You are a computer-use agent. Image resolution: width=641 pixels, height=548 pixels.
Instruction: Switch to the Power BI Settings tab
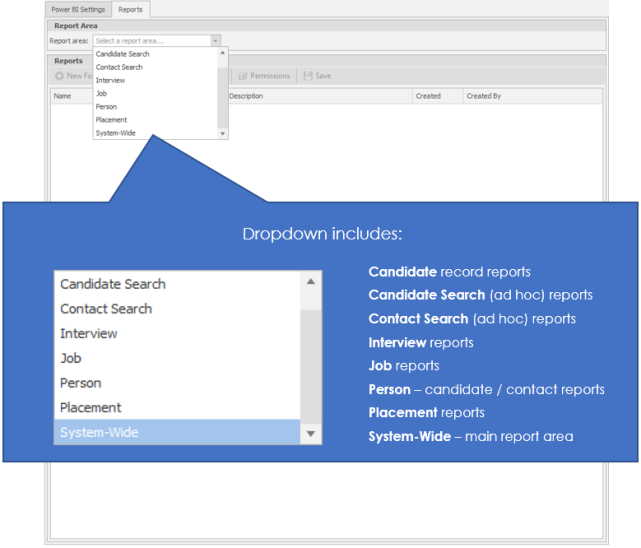[x=78, y=9]
